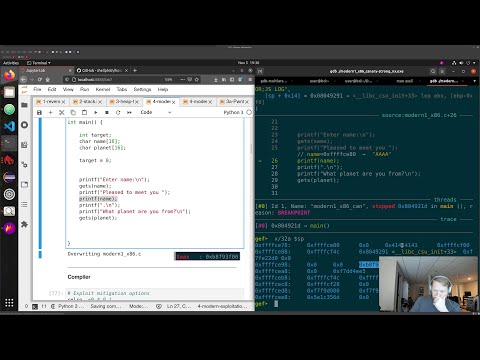The height and width of the screenshot is (360, 480).
Task: Open the View menu in JupyterLab
Action: pyautogui.click(x=68, y=89)
